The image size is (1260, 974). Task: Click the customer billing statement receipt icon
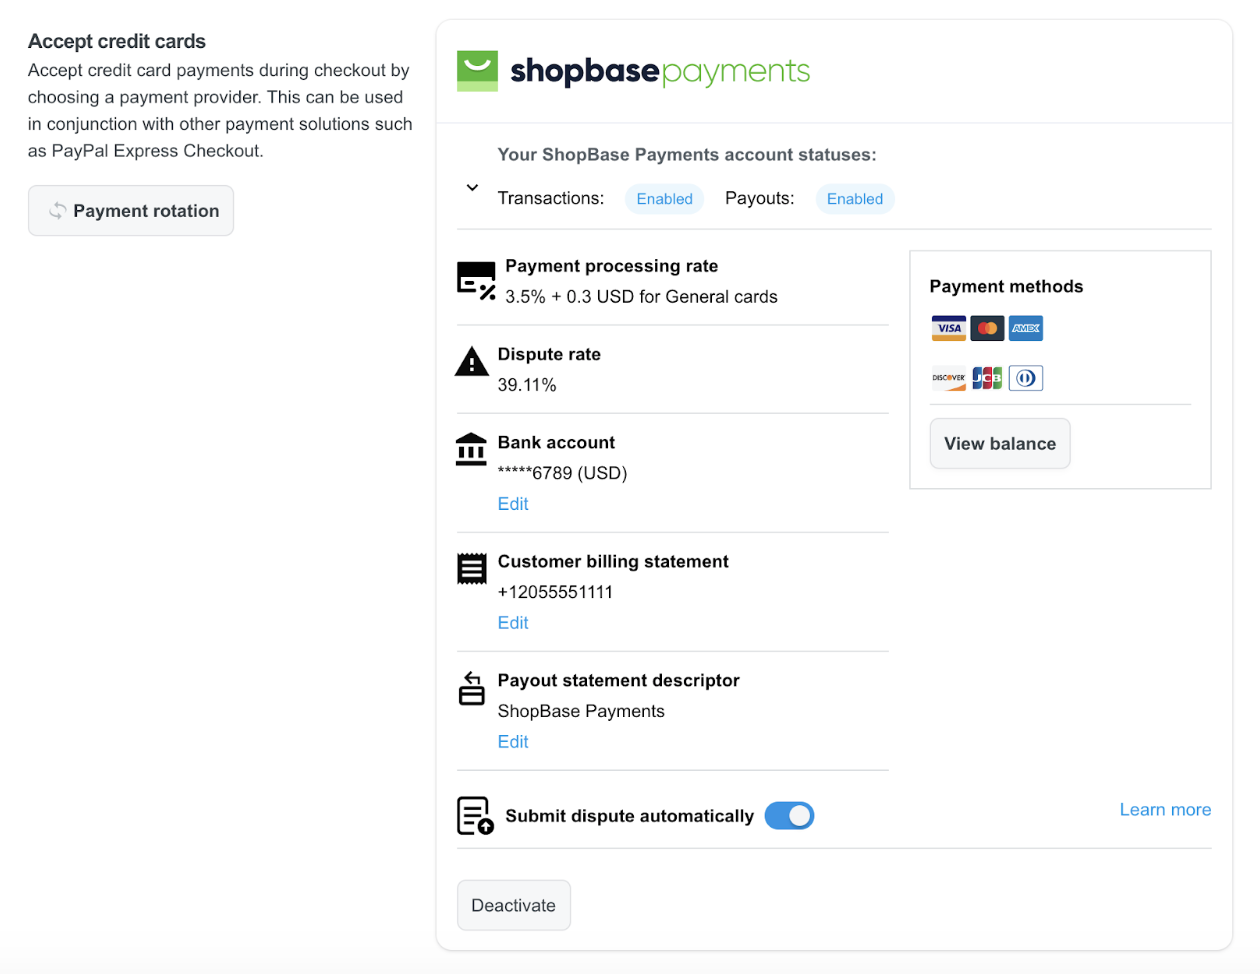pos(471,568)
